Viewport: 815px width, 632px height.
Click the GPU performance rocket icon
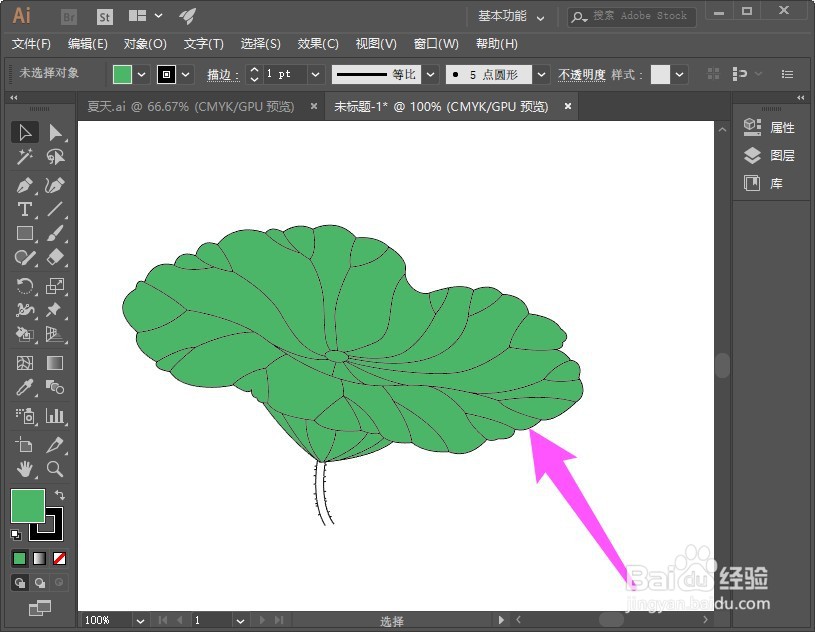pyautogui.click(x=187, y=16)
